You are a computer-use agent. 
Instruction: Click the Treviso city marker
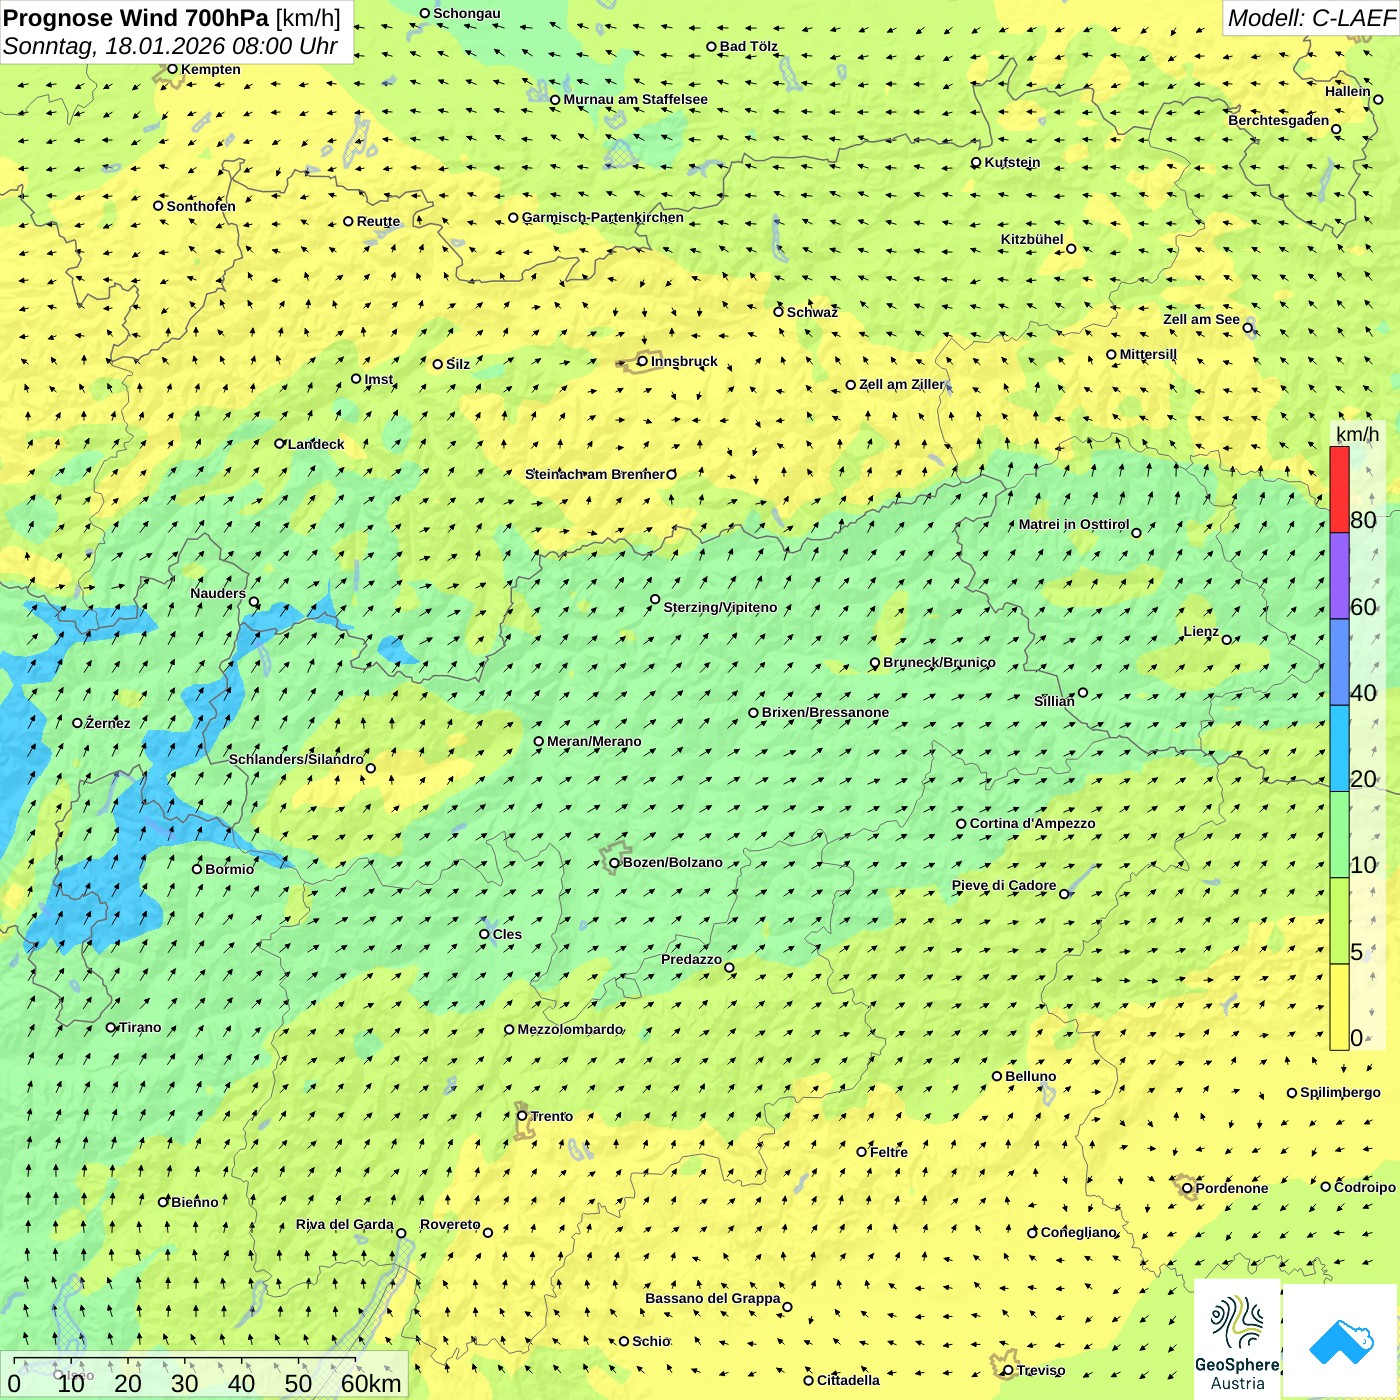[1008, 1371]
